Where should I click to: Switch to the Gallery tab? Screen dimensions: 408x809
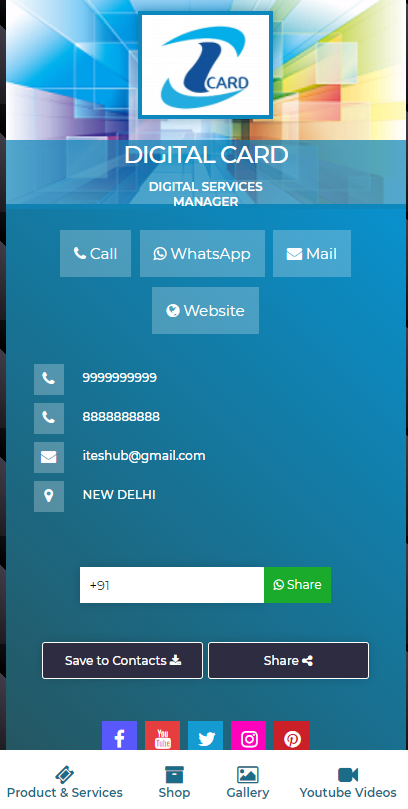click(248, 783)
